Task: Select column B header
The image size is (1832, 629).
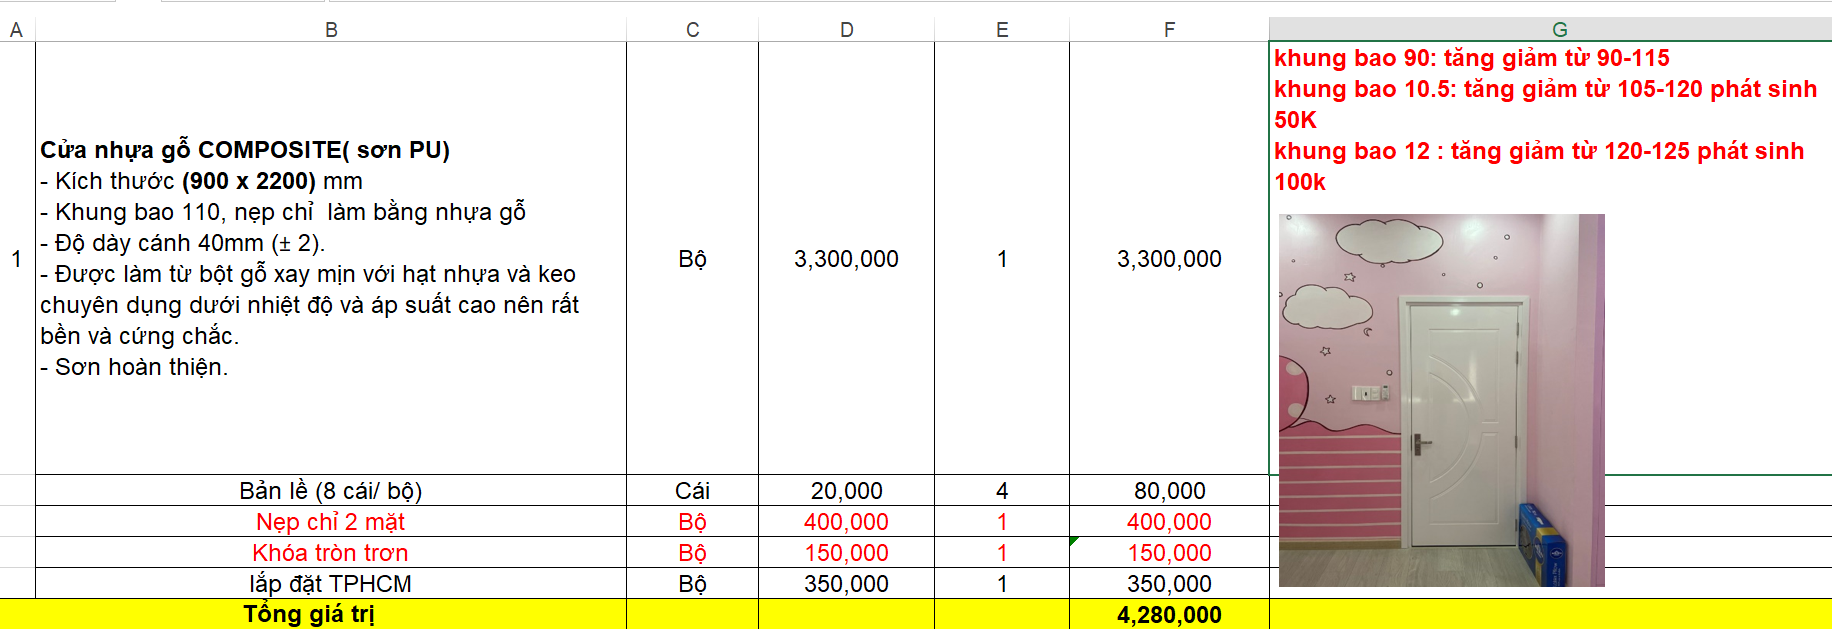Action: (x=331, y=30)
